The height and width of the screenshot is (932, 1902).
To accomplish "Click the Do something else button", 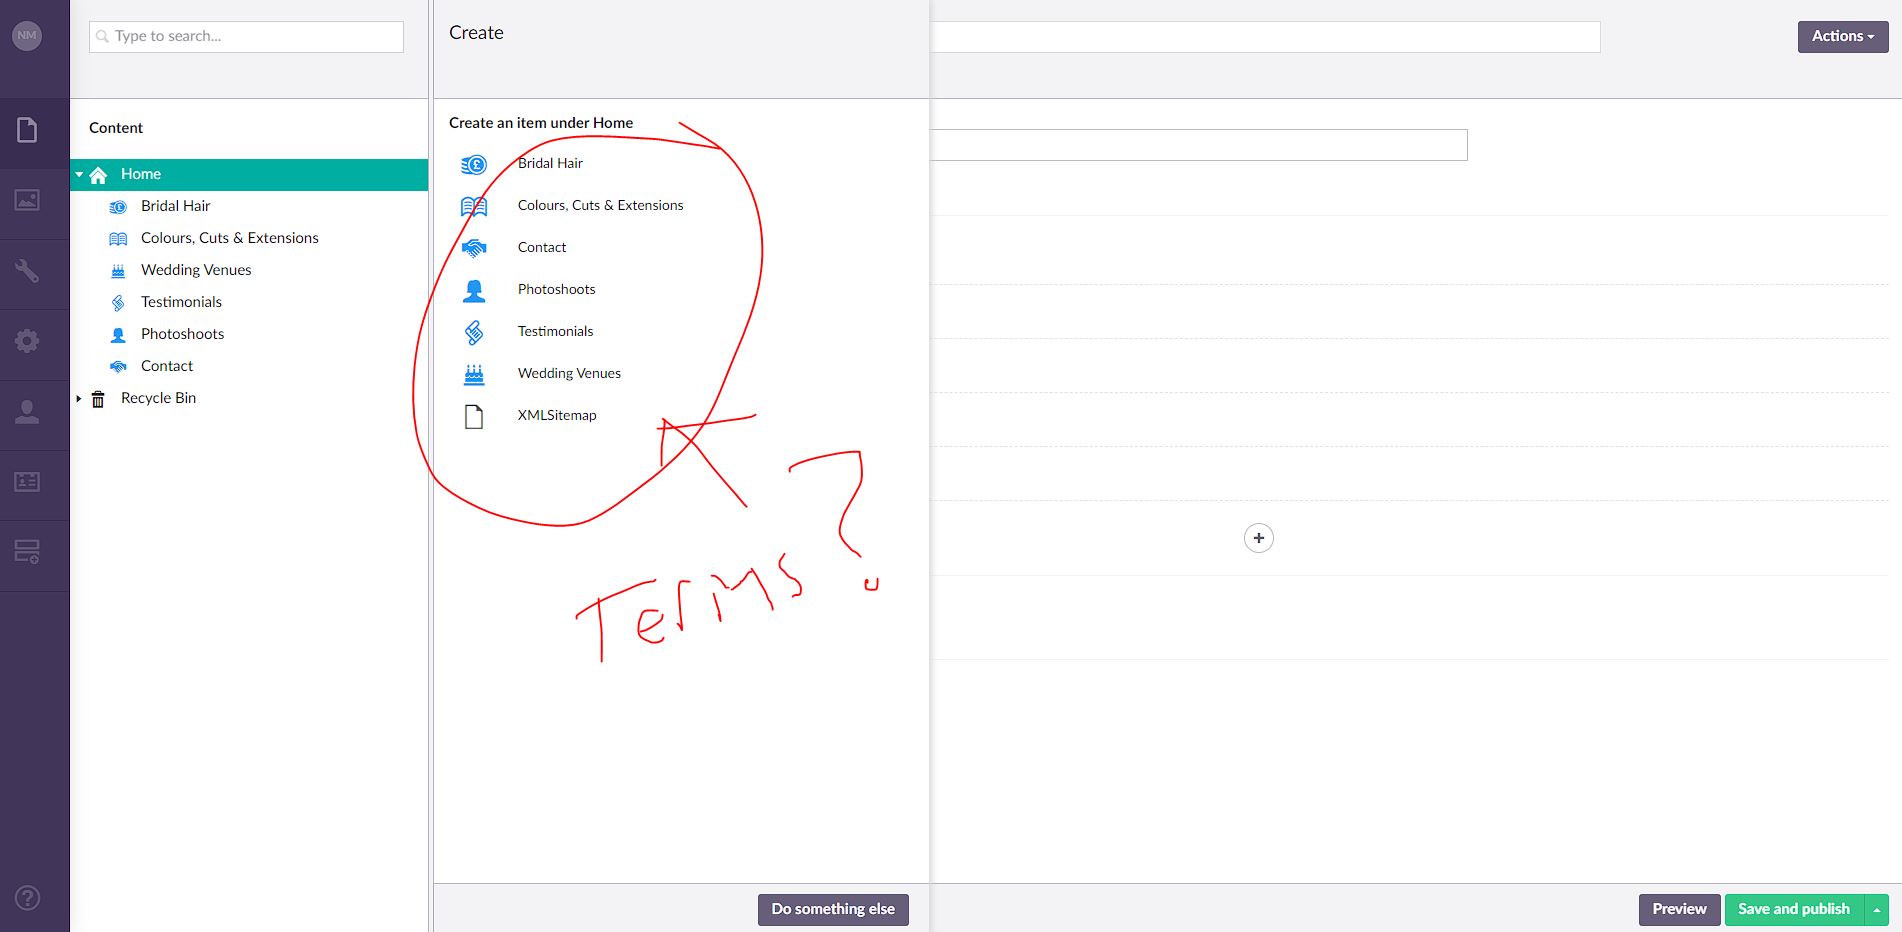I will pyautogui.click(x=832, y=909).
